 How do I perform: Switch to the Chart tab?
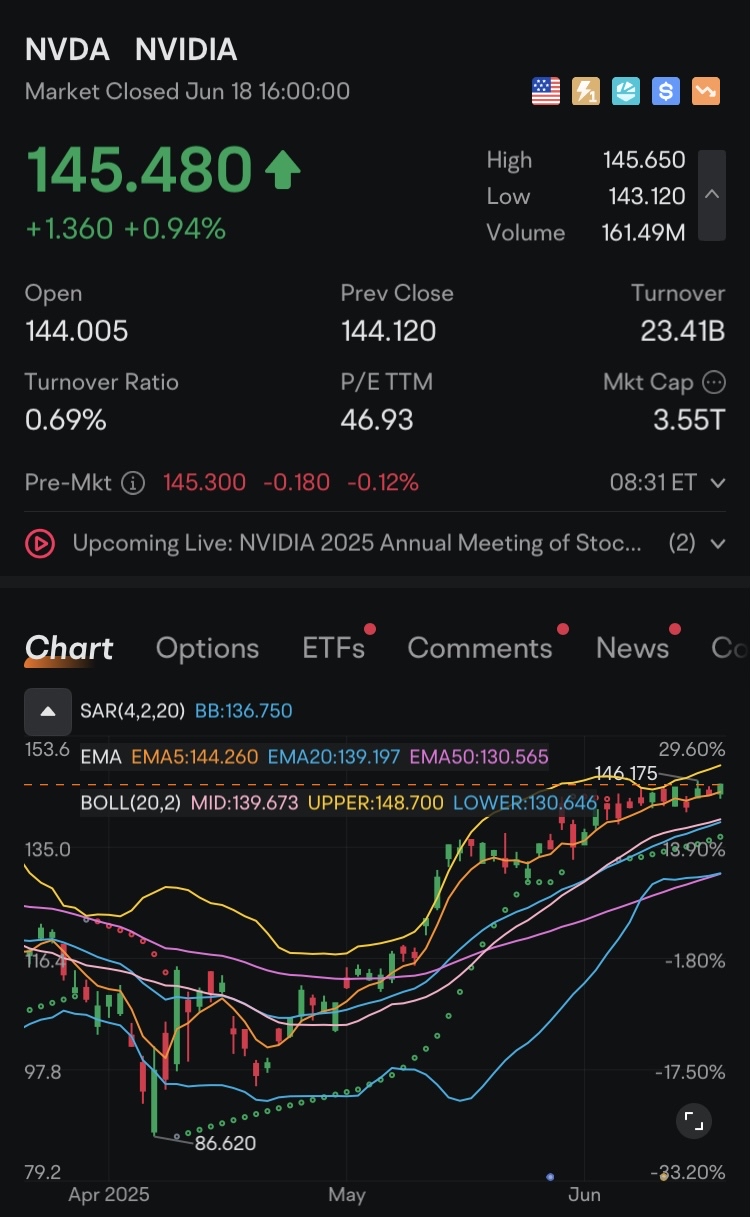69,648
